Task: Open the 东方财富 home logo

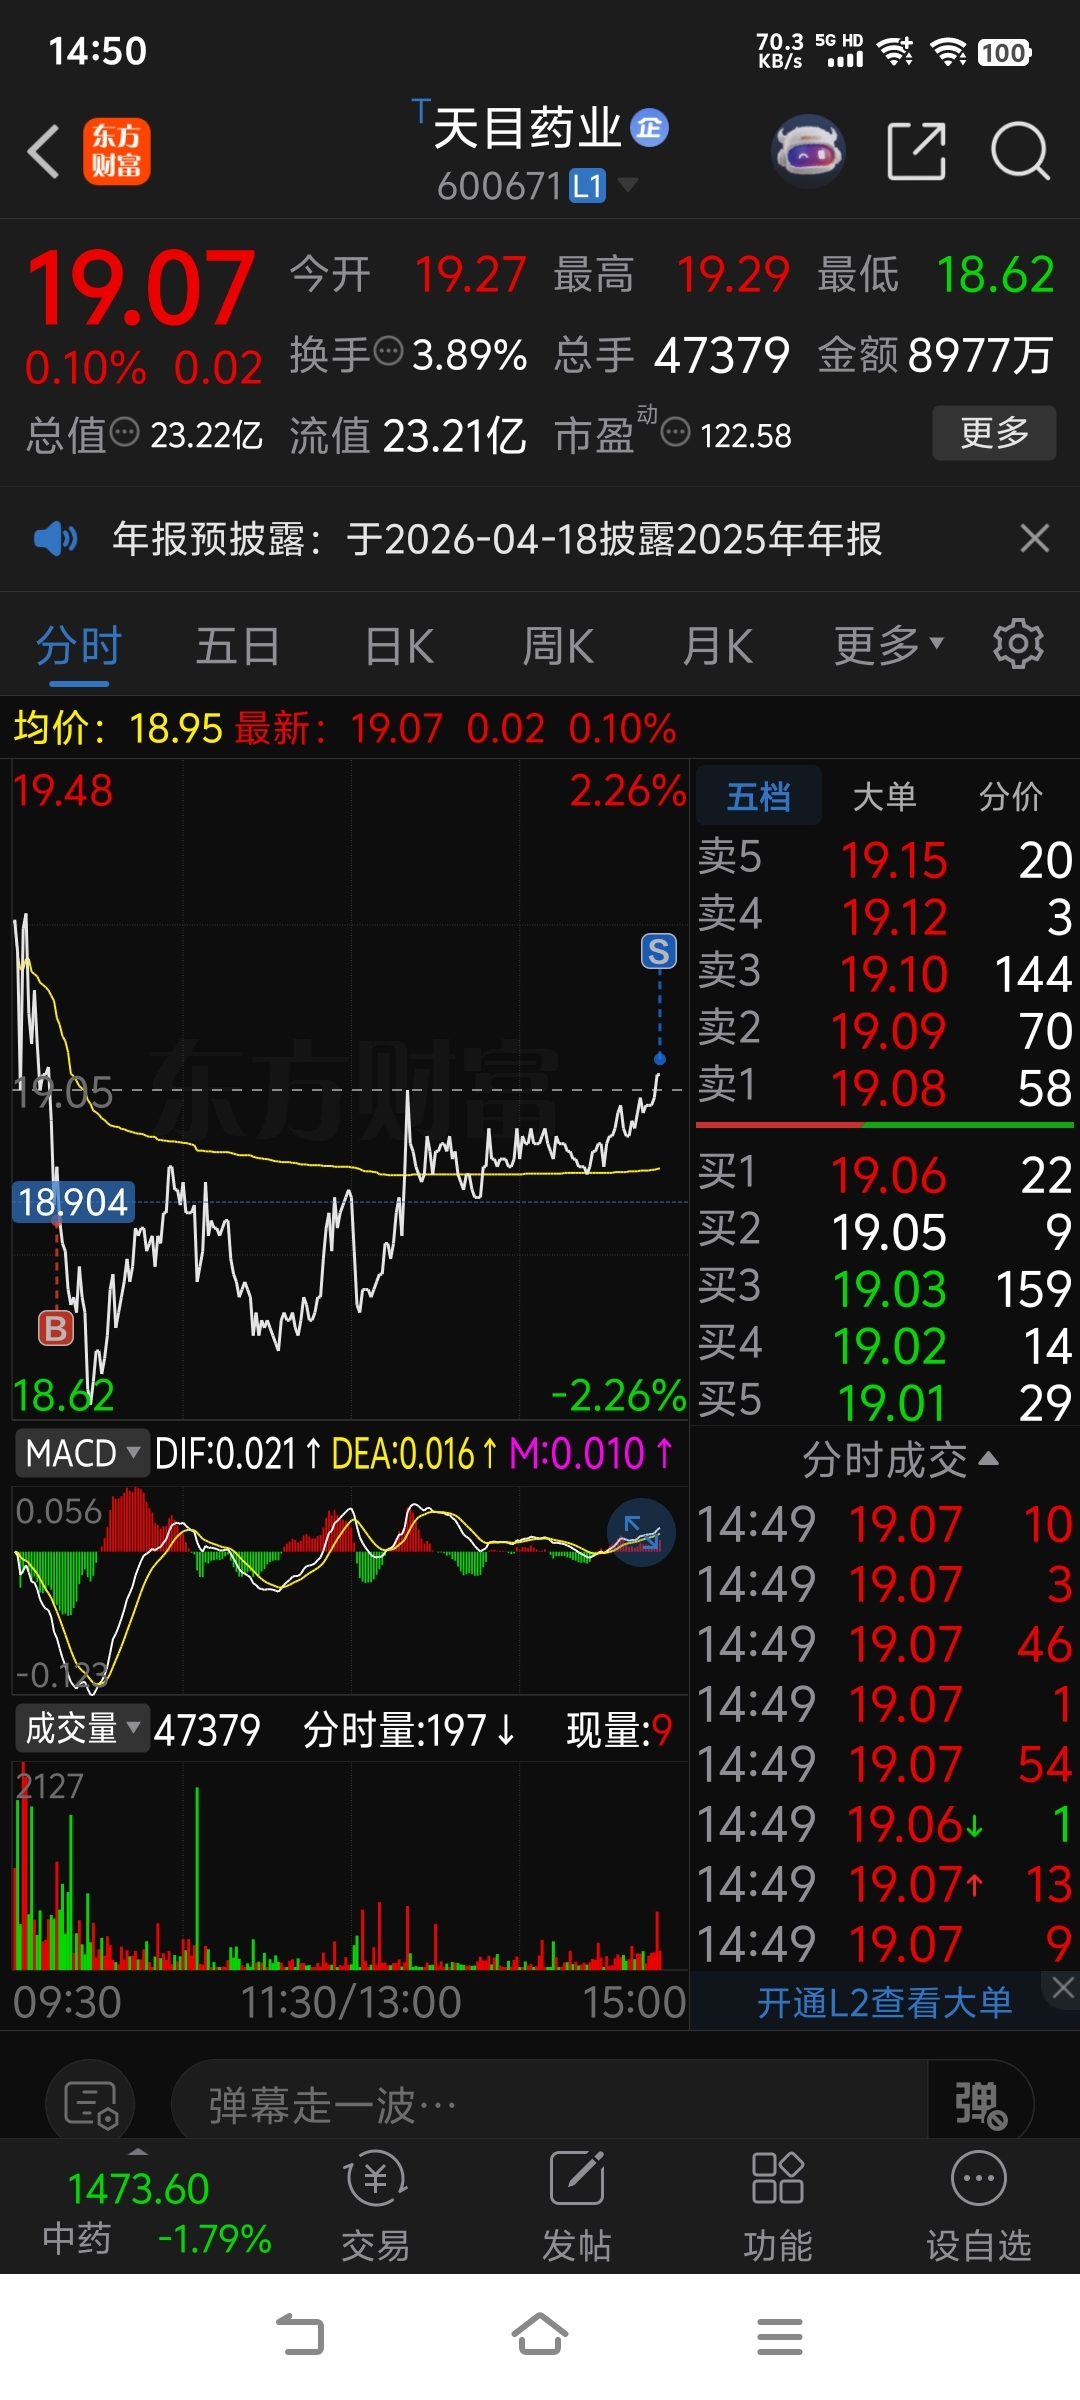Action: point(117,152)
